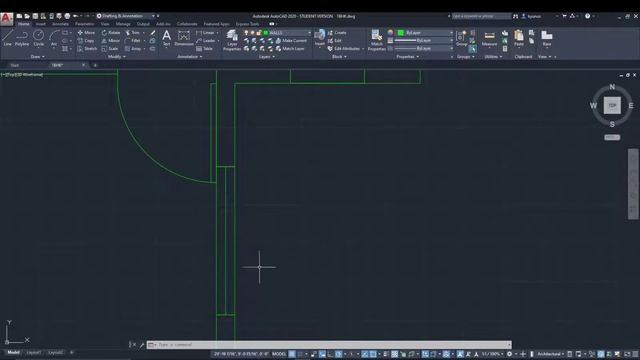
Task: Open Drafting & Annotation workspace dropdown
Action: pos(153,16)
